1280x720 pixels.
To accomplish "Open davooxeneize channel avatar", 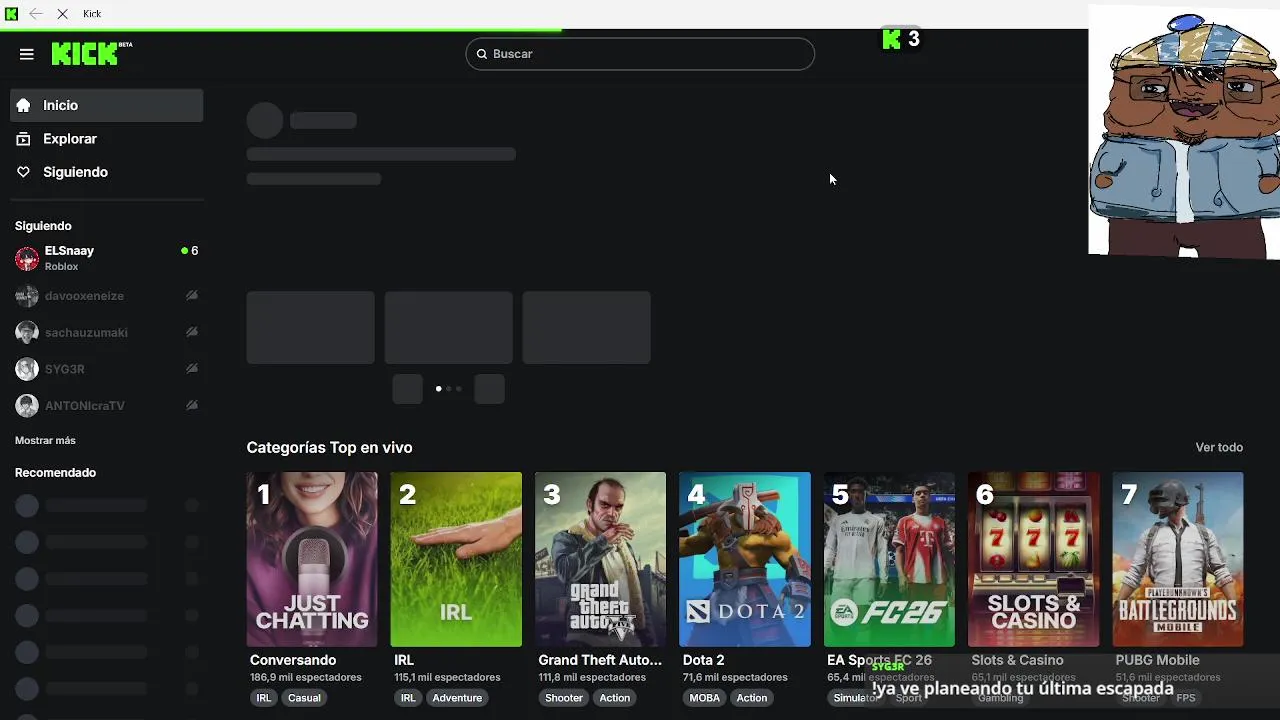I will point(27,296).
